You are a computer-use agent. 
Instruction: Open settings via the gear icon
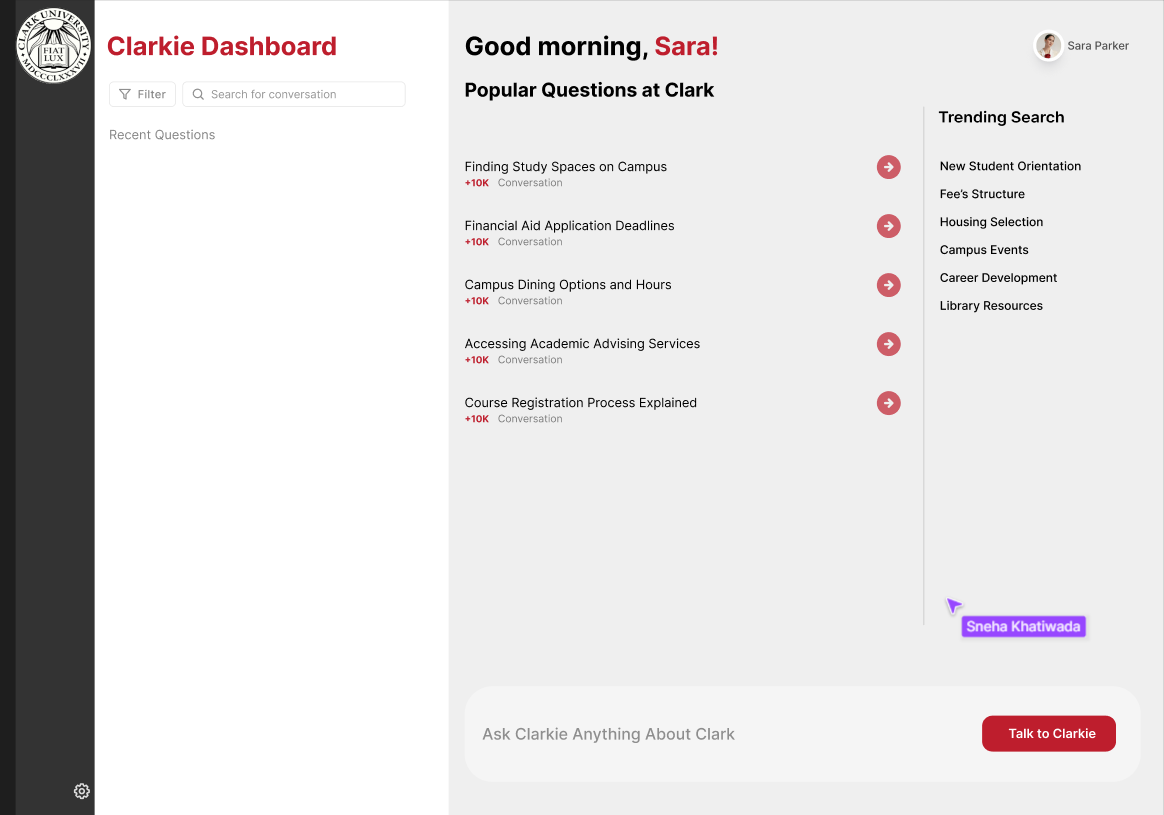click(x=82, y=791)
